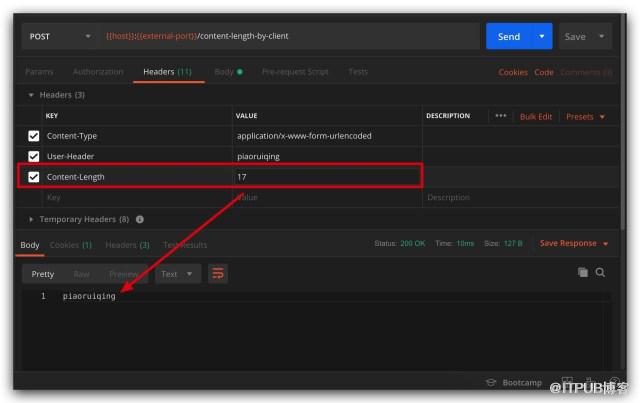Select the response Body tab

[30, 245]
